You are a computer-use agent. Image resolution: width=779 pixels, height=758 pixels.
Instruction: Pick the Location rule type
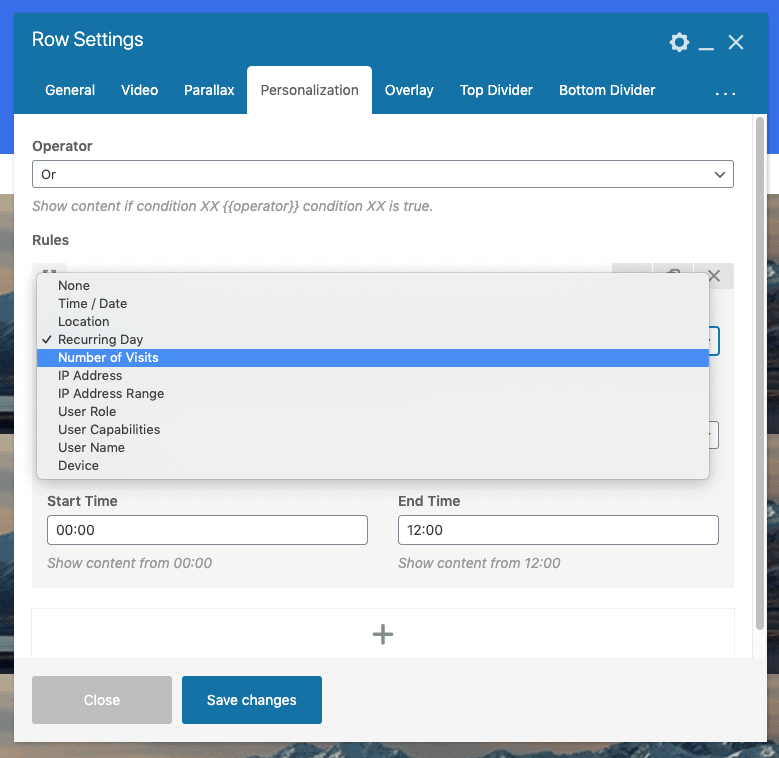pyautogui.click(x=84, y=322)
